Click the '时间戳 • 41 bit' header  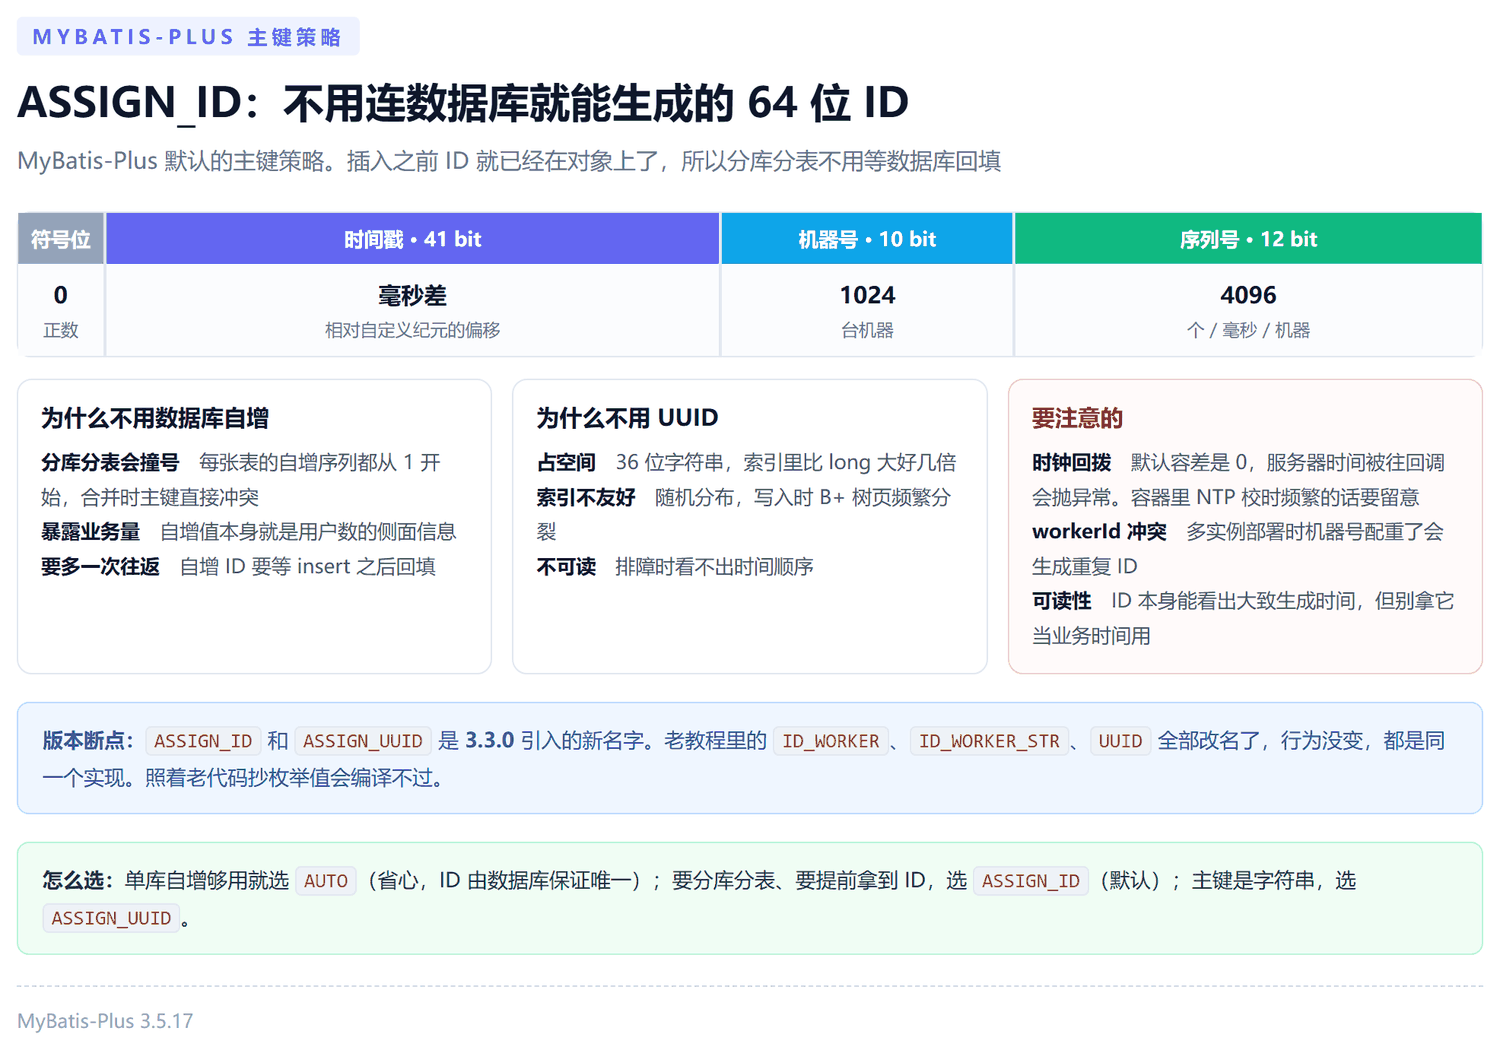pyautogui.click(x=413, y=239)
